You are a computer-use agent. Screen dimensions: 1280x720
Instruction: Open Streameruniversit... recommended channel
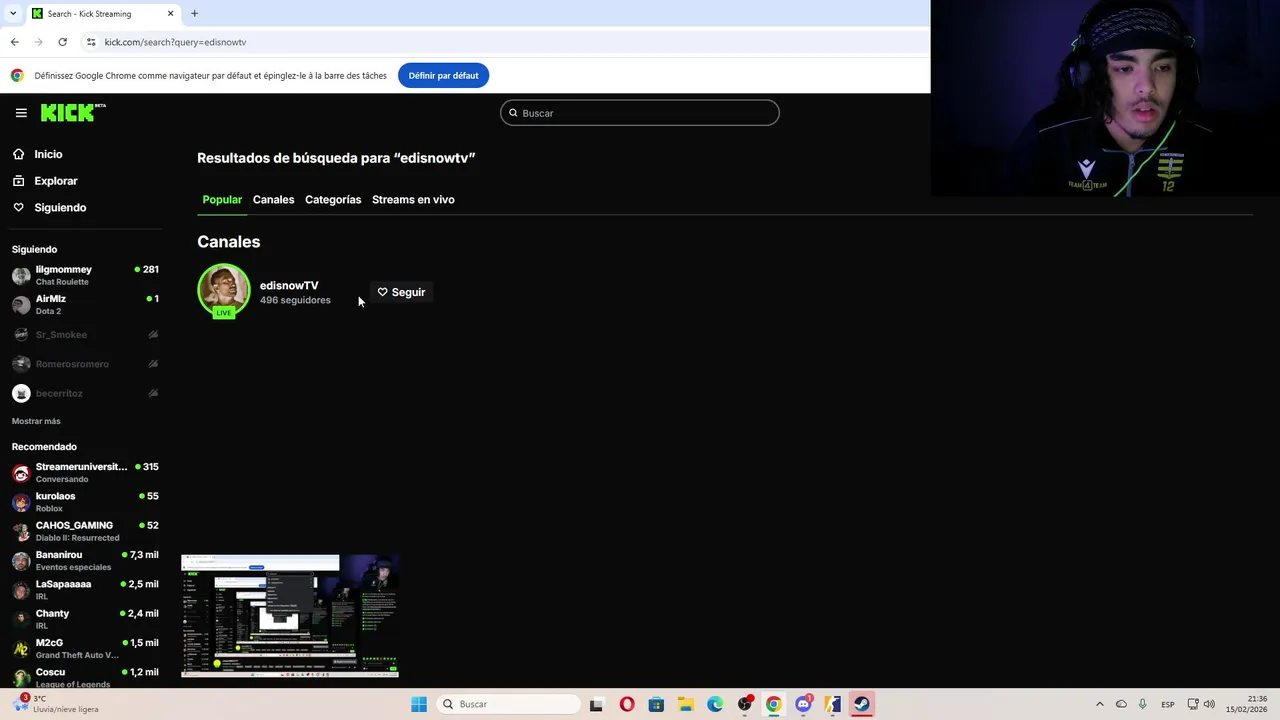click(x=85, y=472)
